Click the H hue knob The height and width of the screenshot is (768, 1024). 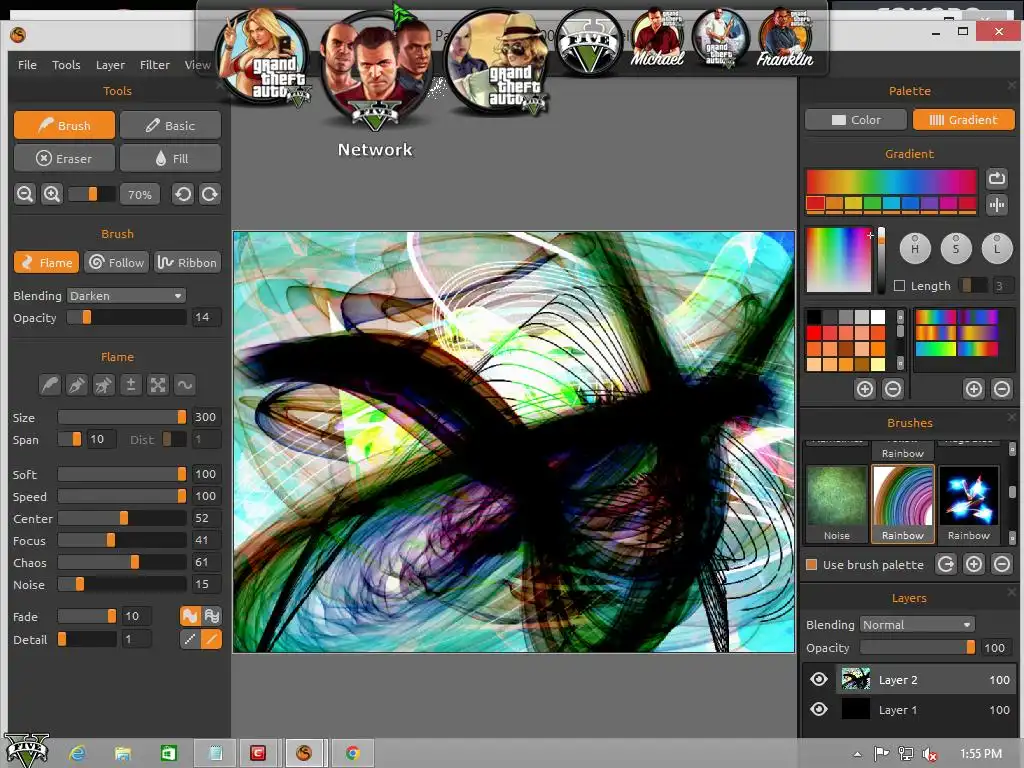(915, 248)
